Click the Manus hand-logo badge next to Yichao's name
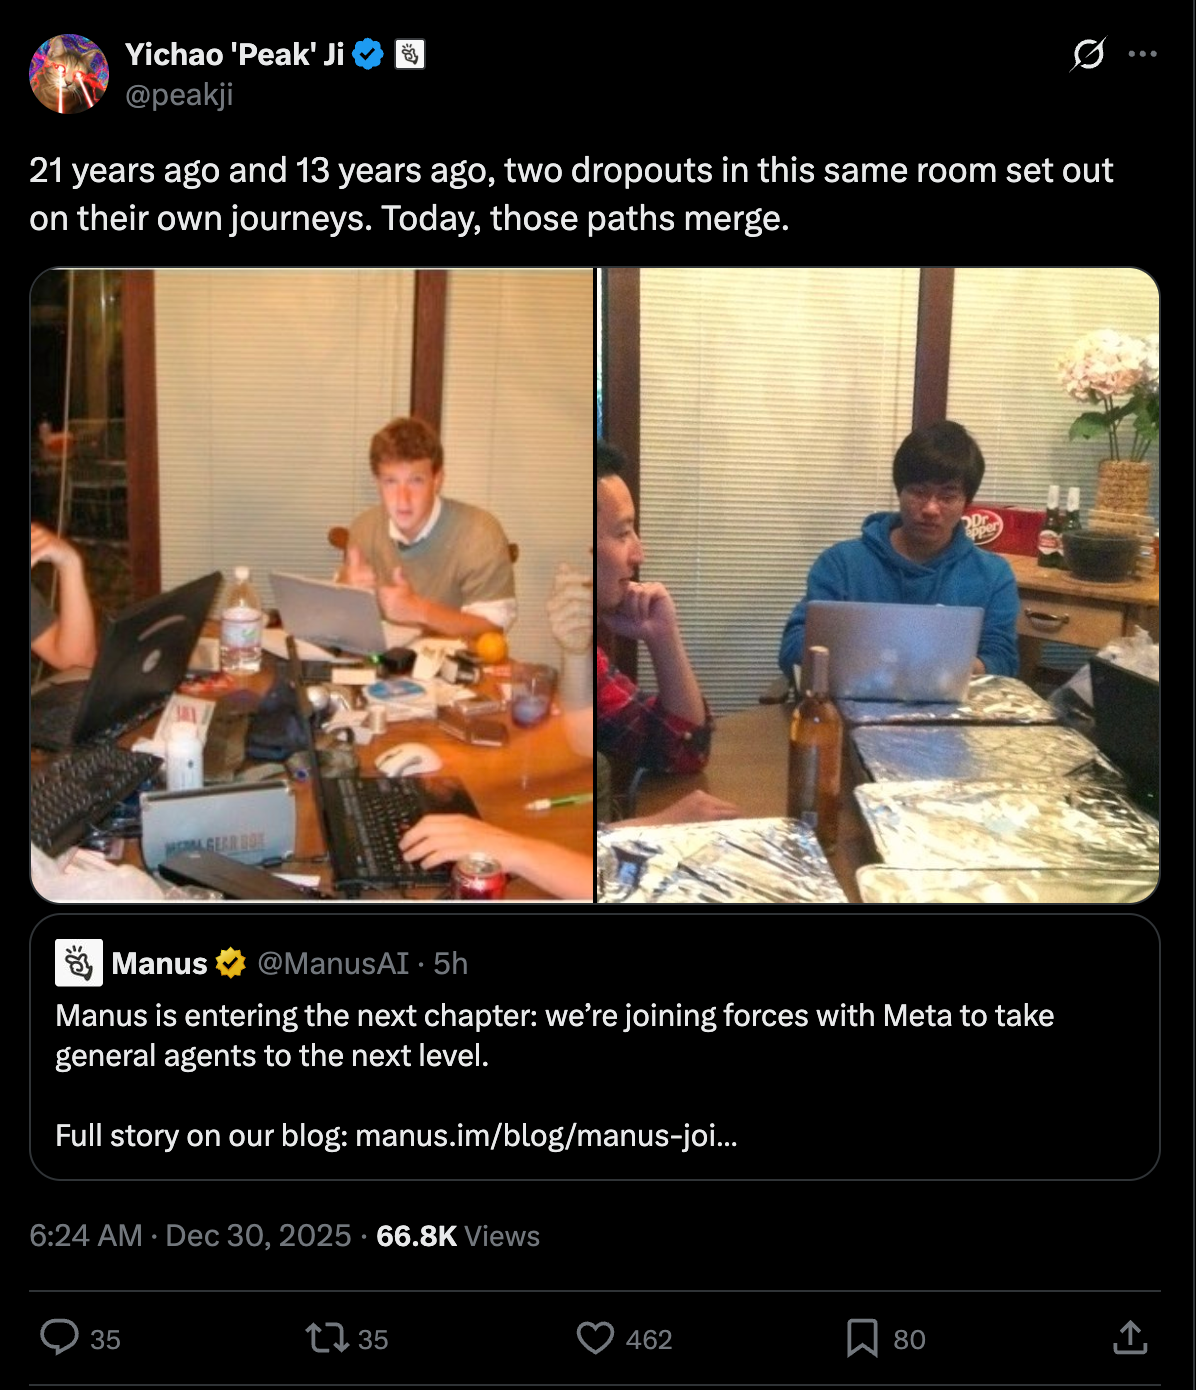The height and width of the screenshot is (1390, 1196). click(x=411, y=54)
